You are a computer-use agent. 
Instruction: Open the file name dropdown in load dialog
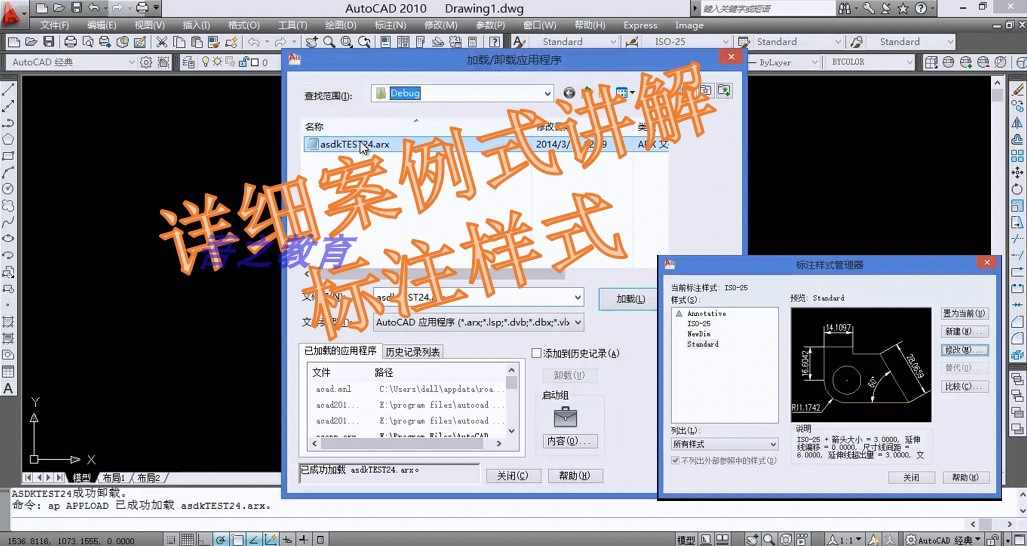(x=577, y=297)
